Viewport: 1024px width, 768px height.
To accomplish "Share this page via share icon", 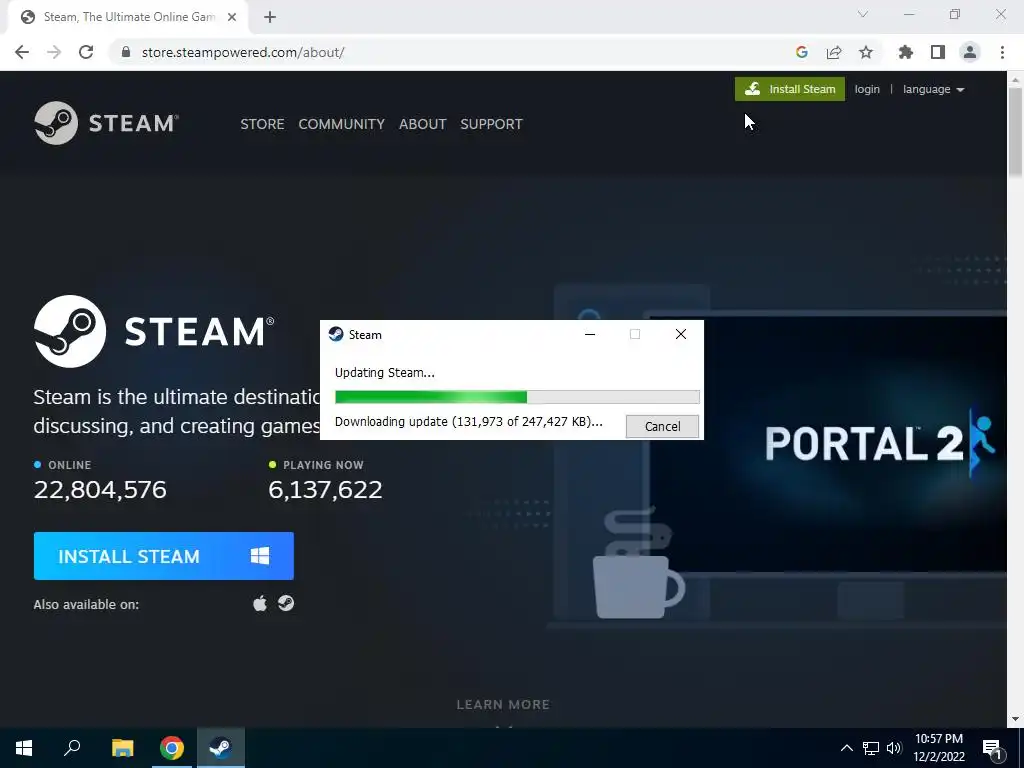I will [834, 52].
